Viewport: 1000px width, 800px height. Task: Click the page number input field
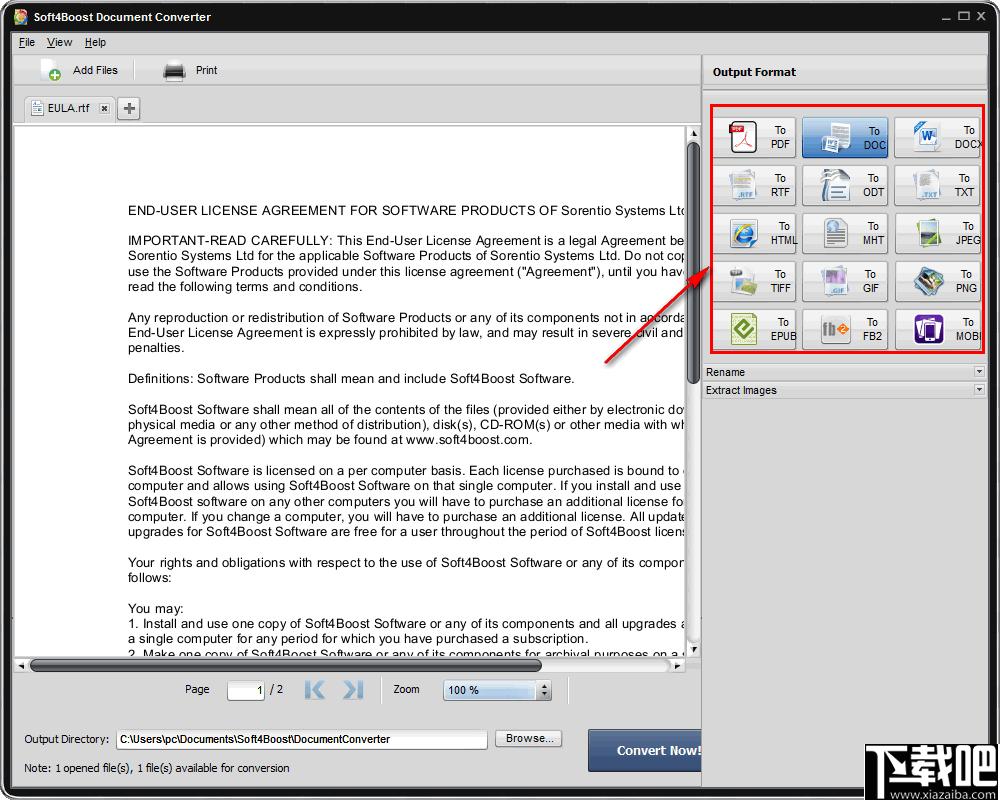(246, 690)
